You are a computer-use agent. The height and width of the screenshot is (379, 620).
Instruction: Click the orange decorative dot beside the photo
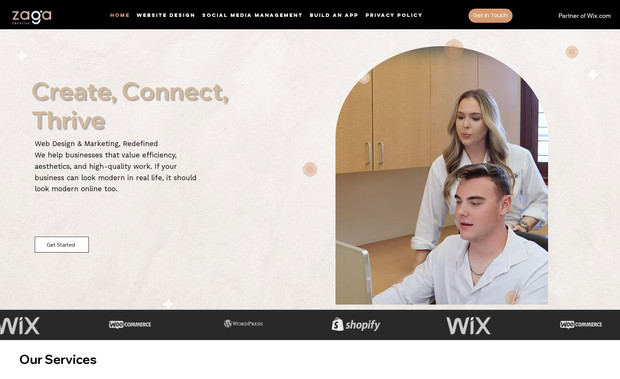[x=310, y=169]
